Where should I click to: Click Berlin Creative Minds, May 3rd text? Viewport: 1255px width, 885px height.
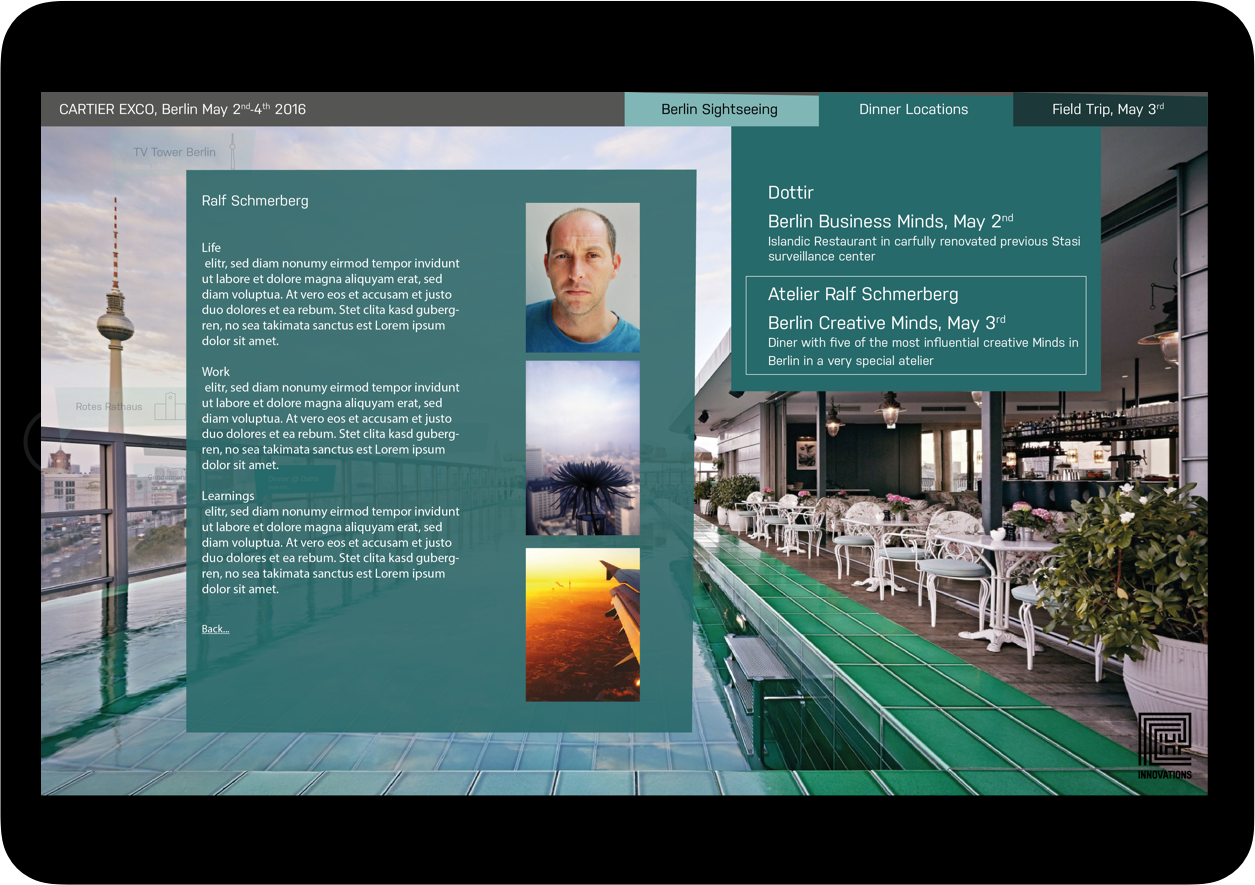pos(886,323)
